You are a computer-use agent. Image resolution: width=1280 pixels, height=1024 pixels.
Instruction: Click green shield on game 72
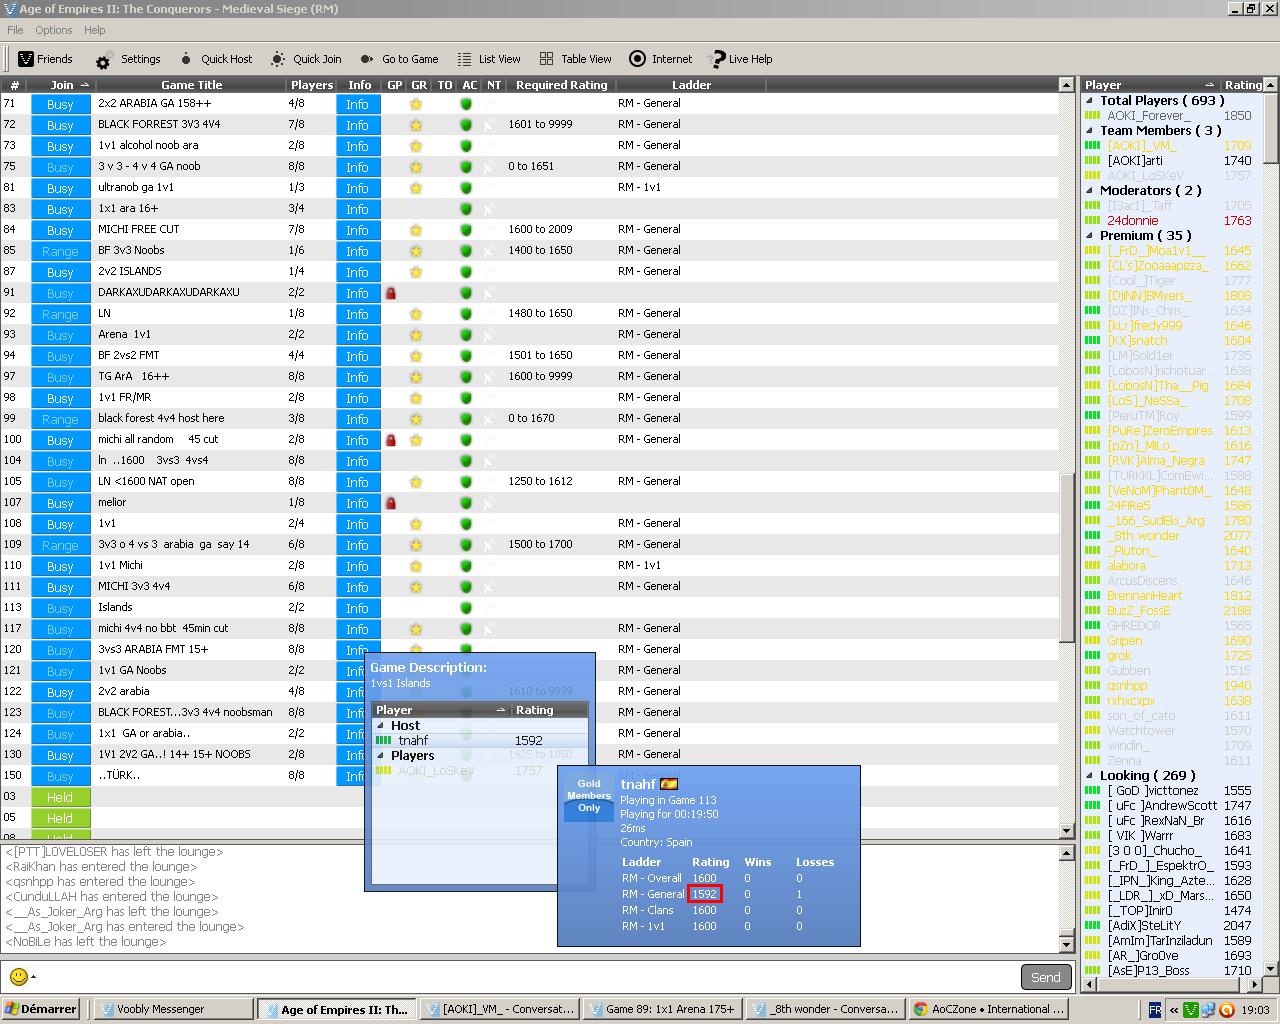(466, 125)
